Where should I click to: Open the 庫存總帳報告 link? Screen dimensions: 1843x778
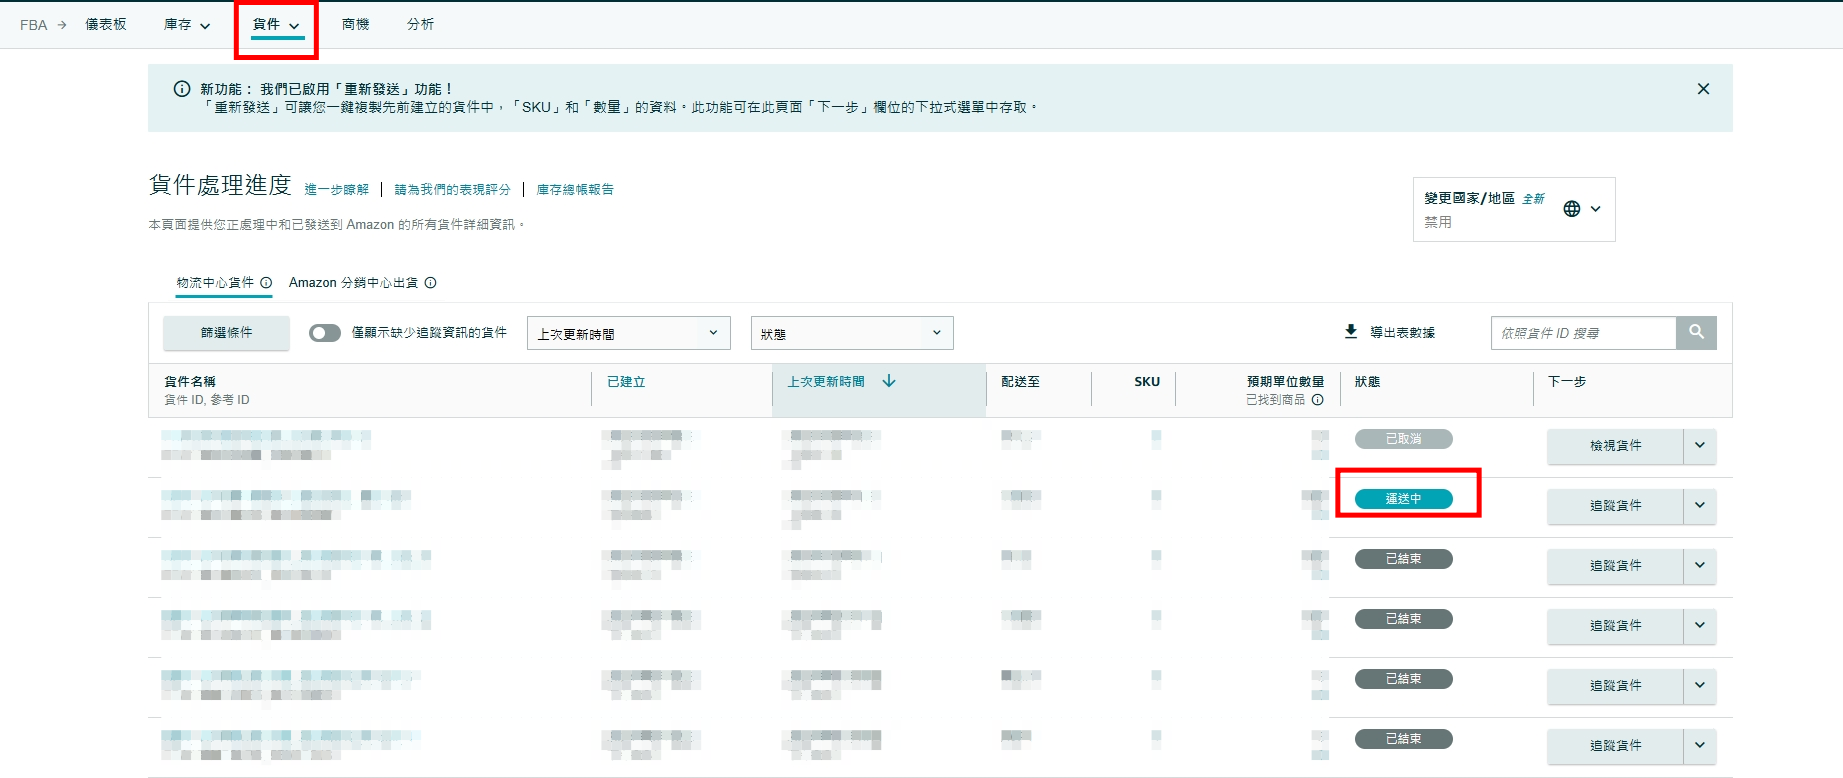575,190
